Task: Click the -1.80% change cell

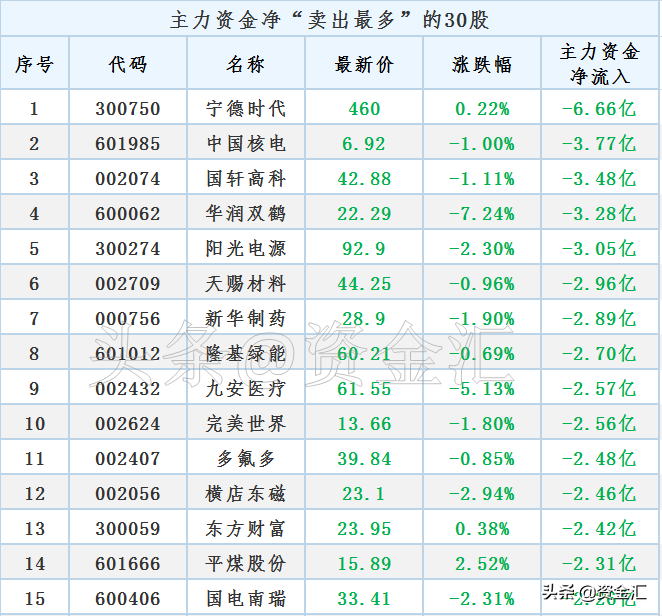Action: tap(482, 424)
